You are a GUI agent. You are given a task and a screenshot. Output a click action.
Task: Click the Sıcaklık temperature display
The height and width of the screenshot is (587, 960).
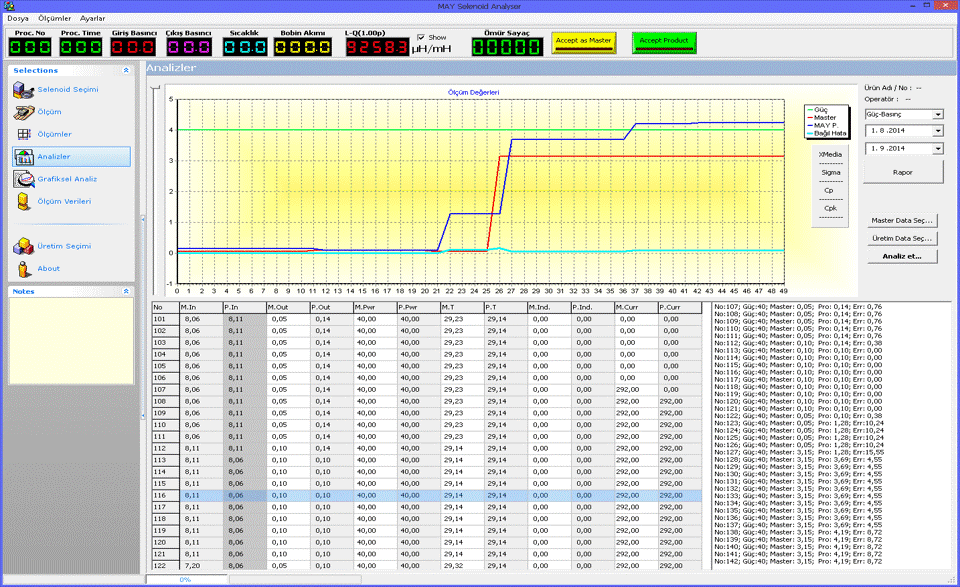pos(244,47)
